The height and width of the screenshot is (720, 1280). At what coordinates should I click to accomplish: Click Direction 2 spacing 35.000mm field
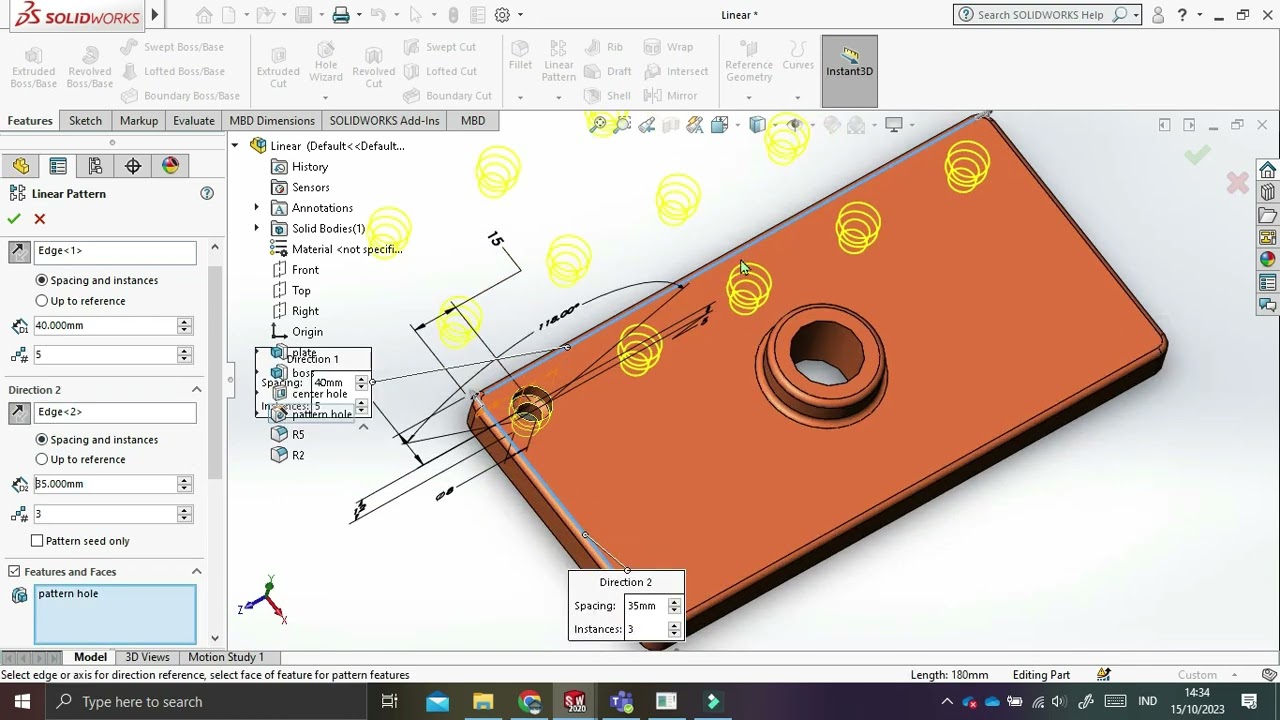point(105,484)
